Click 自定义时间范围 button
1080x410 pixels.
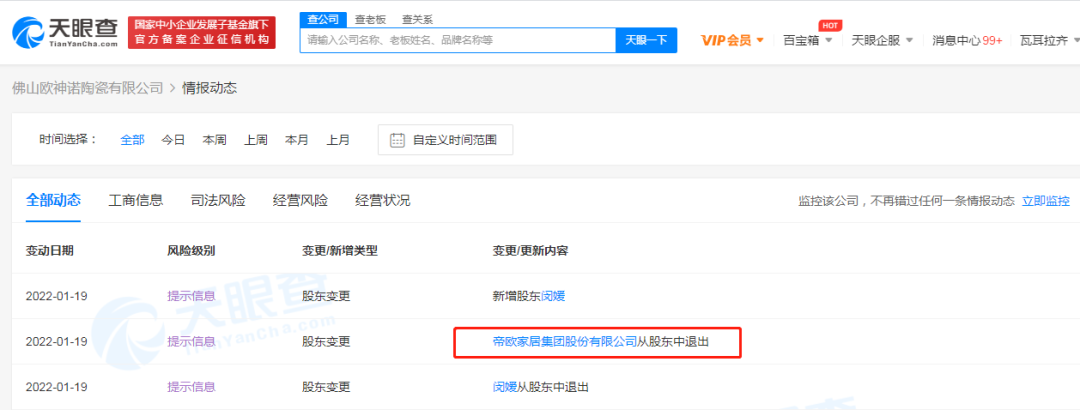click(x=445, y=140)
